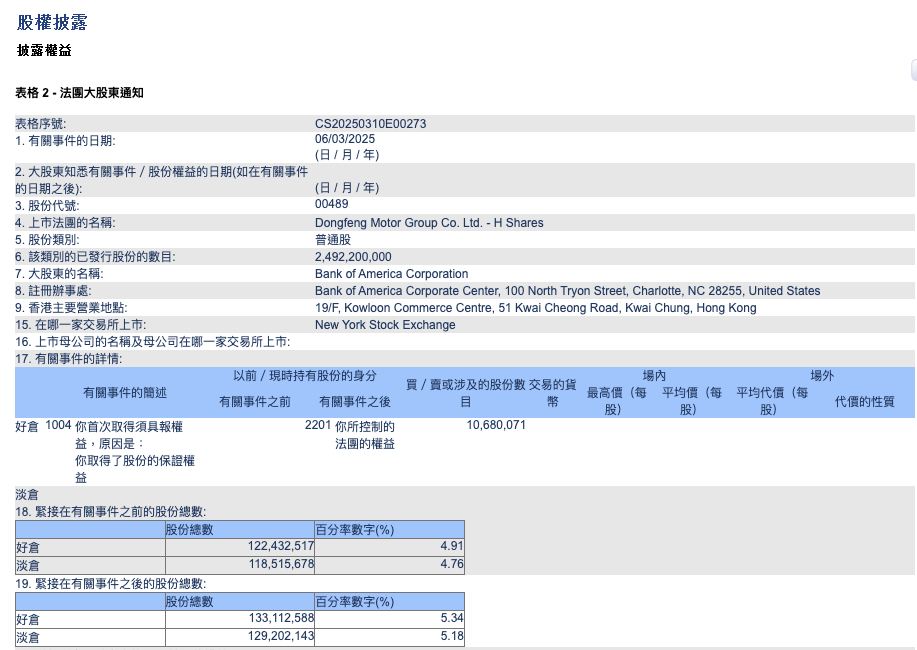Click the partially visible button at right edge
The image size is (917, 650).
(x=913, y=70)
